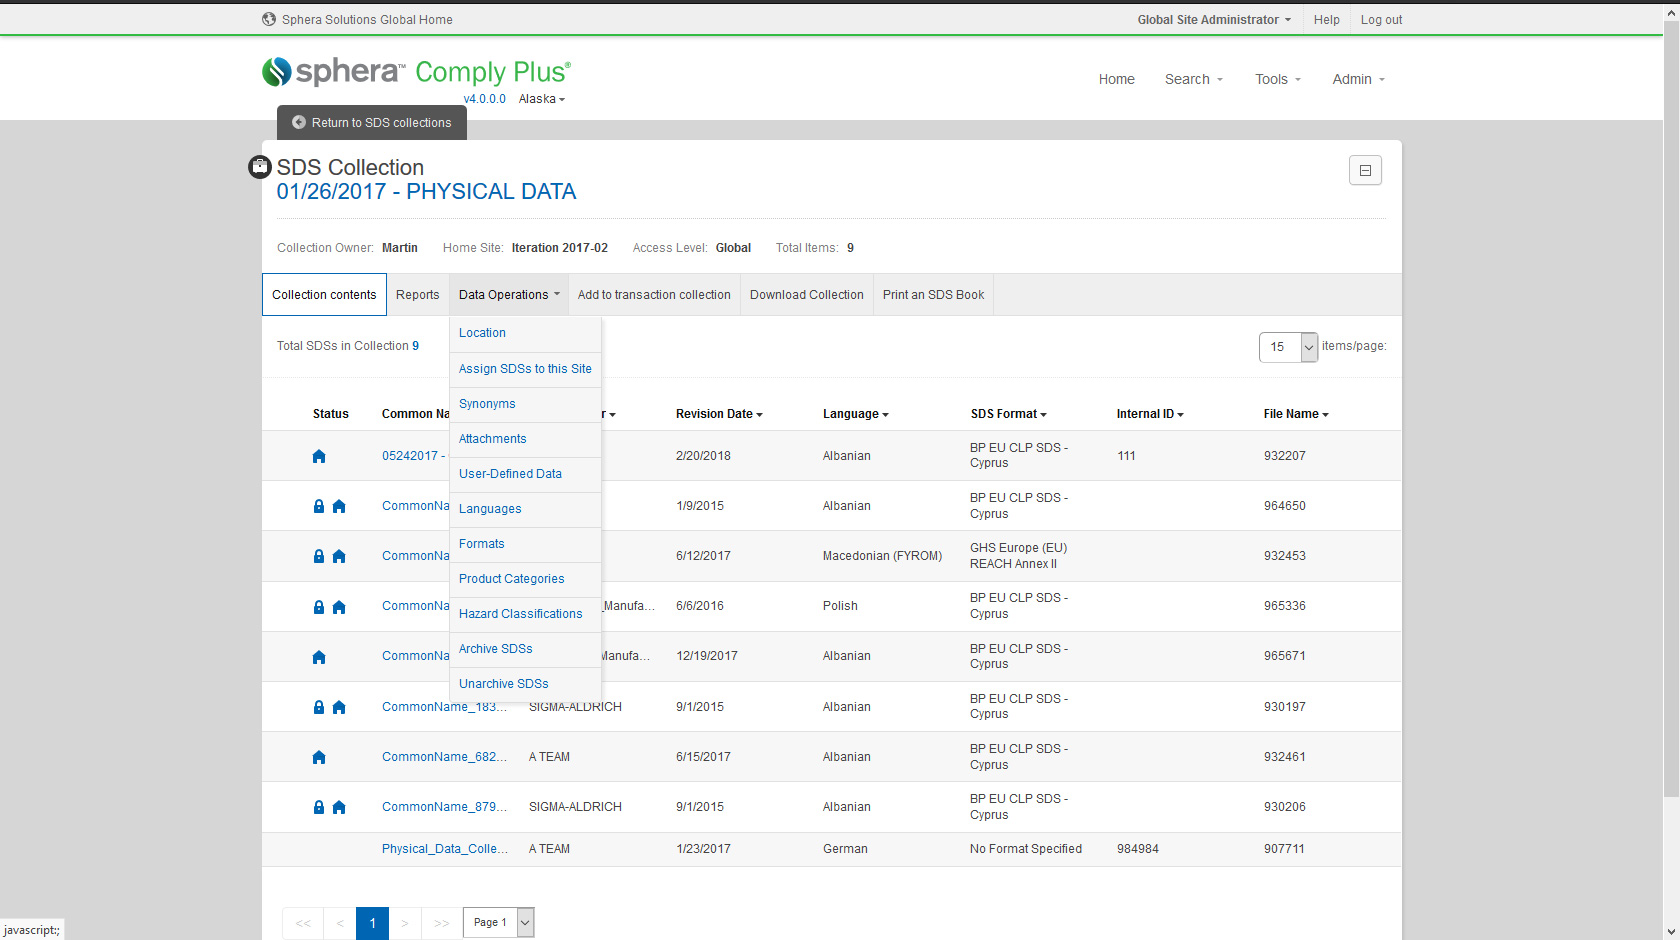This screenshot has width=1680, height=940.
Task: Expand the Tools menu
Action: coord(1278,79)
